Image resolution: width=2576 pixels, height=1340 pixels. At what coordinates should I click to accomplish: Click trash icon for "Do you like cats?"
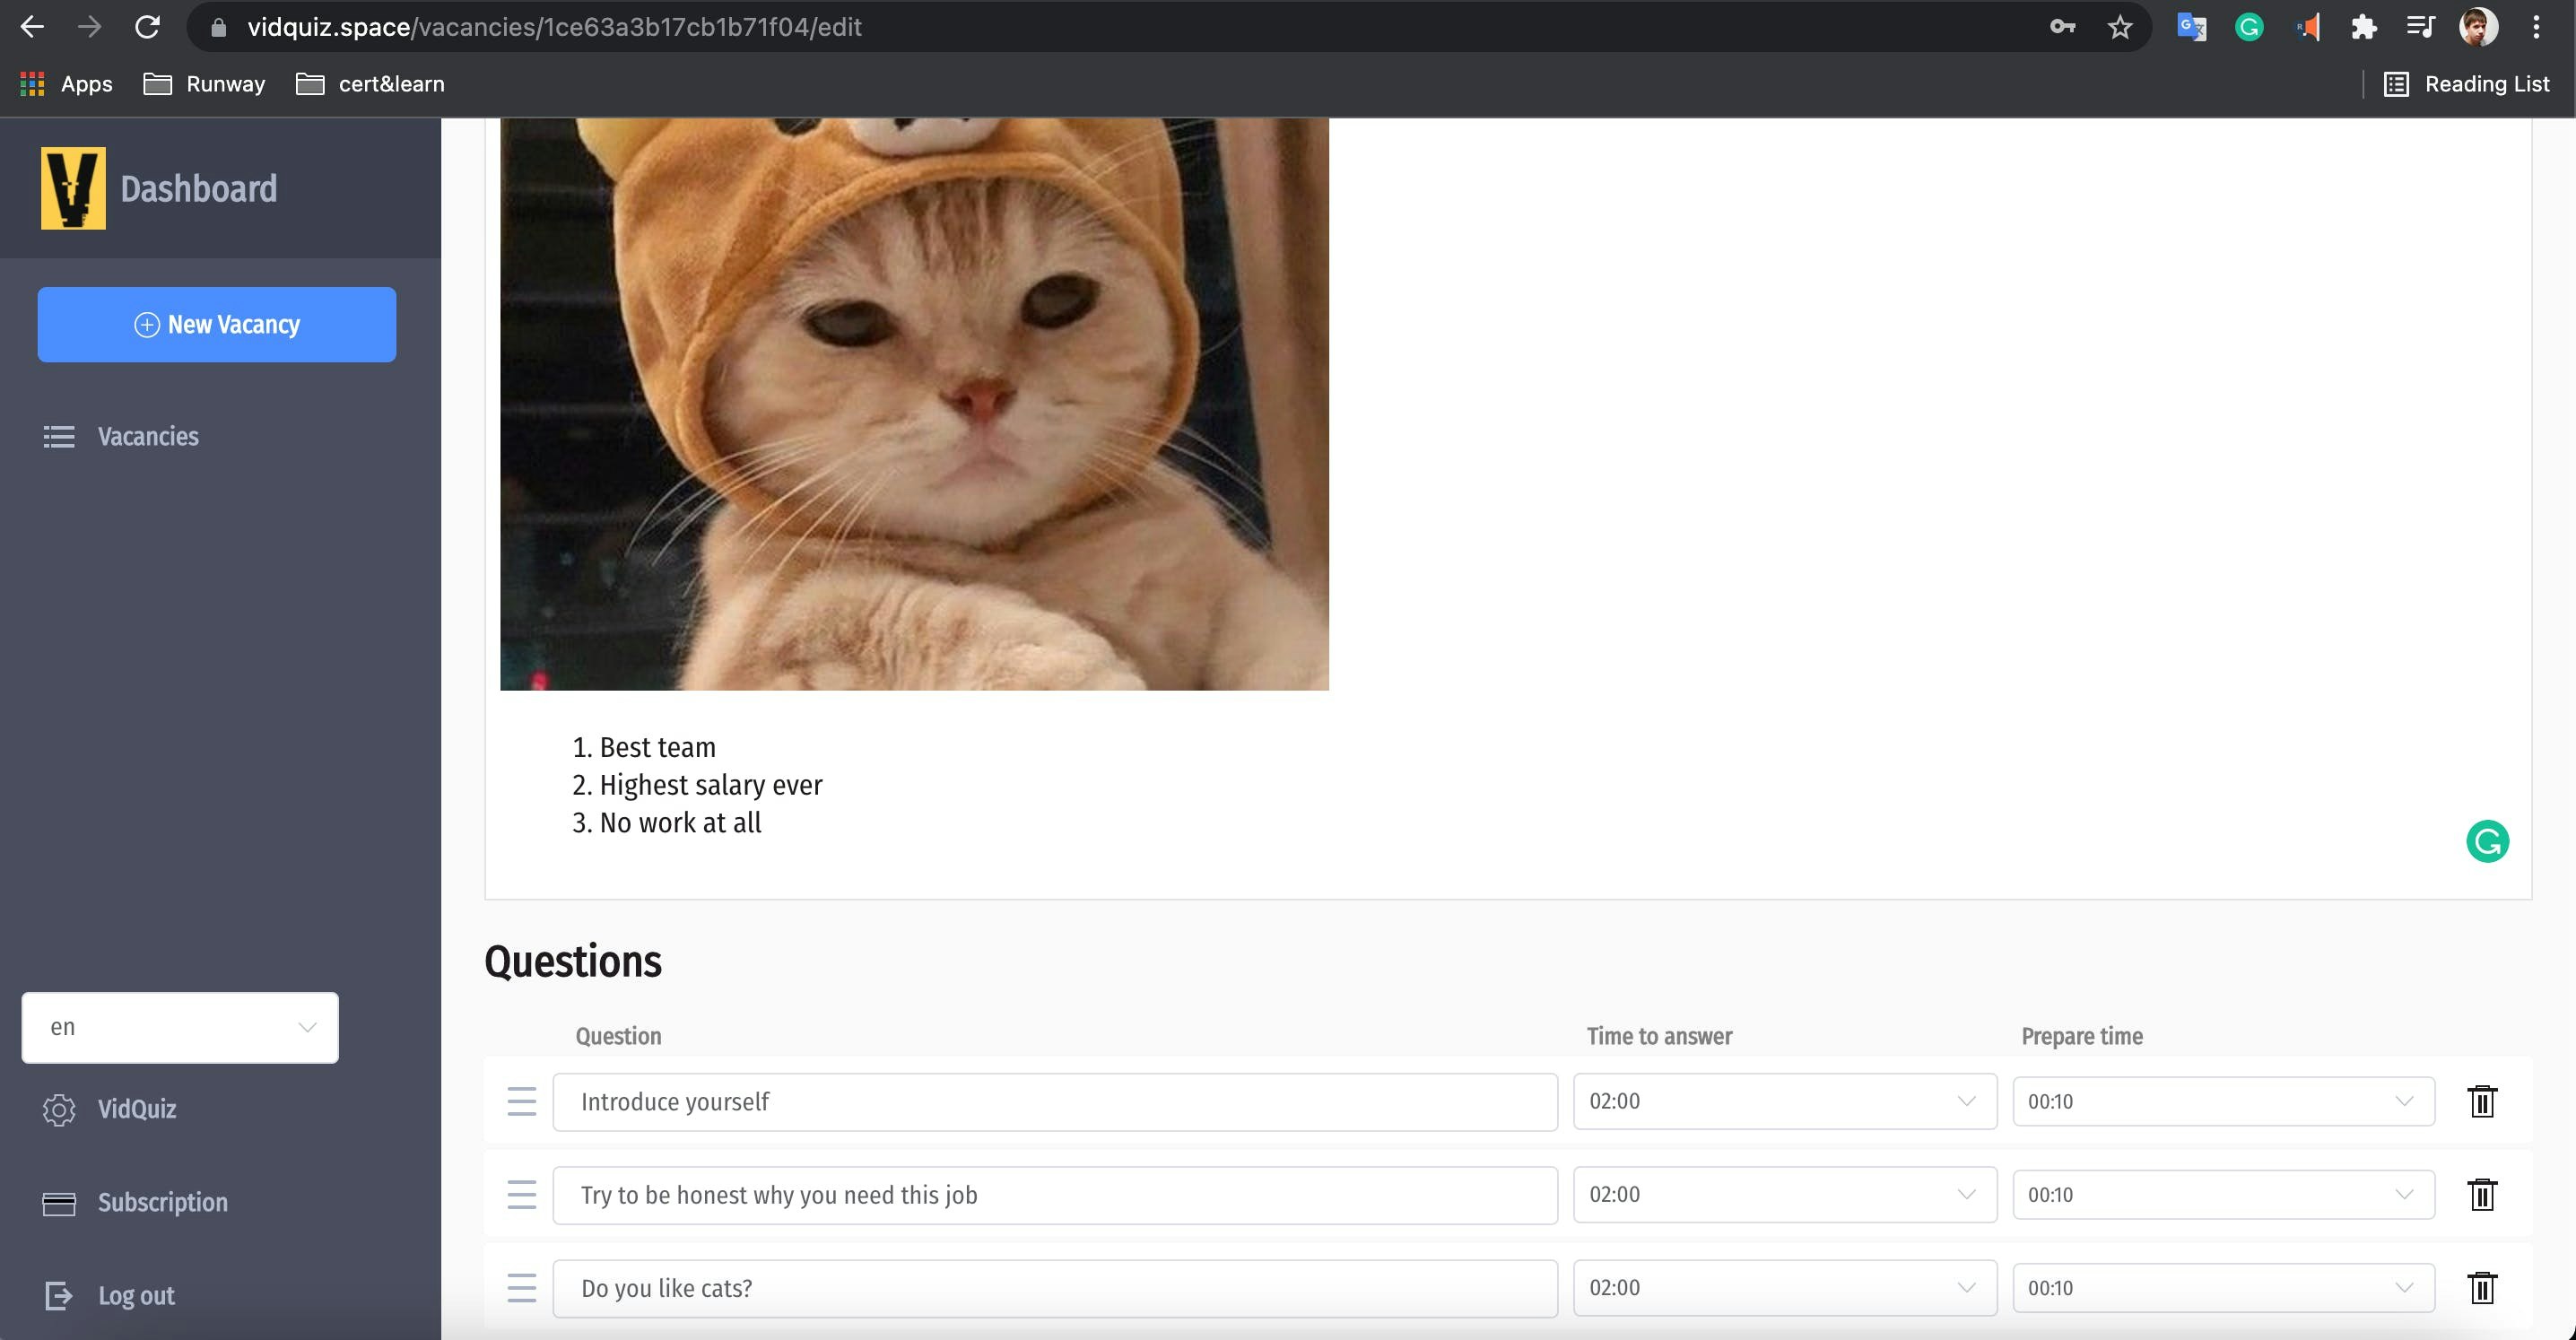[2481, 1288]
